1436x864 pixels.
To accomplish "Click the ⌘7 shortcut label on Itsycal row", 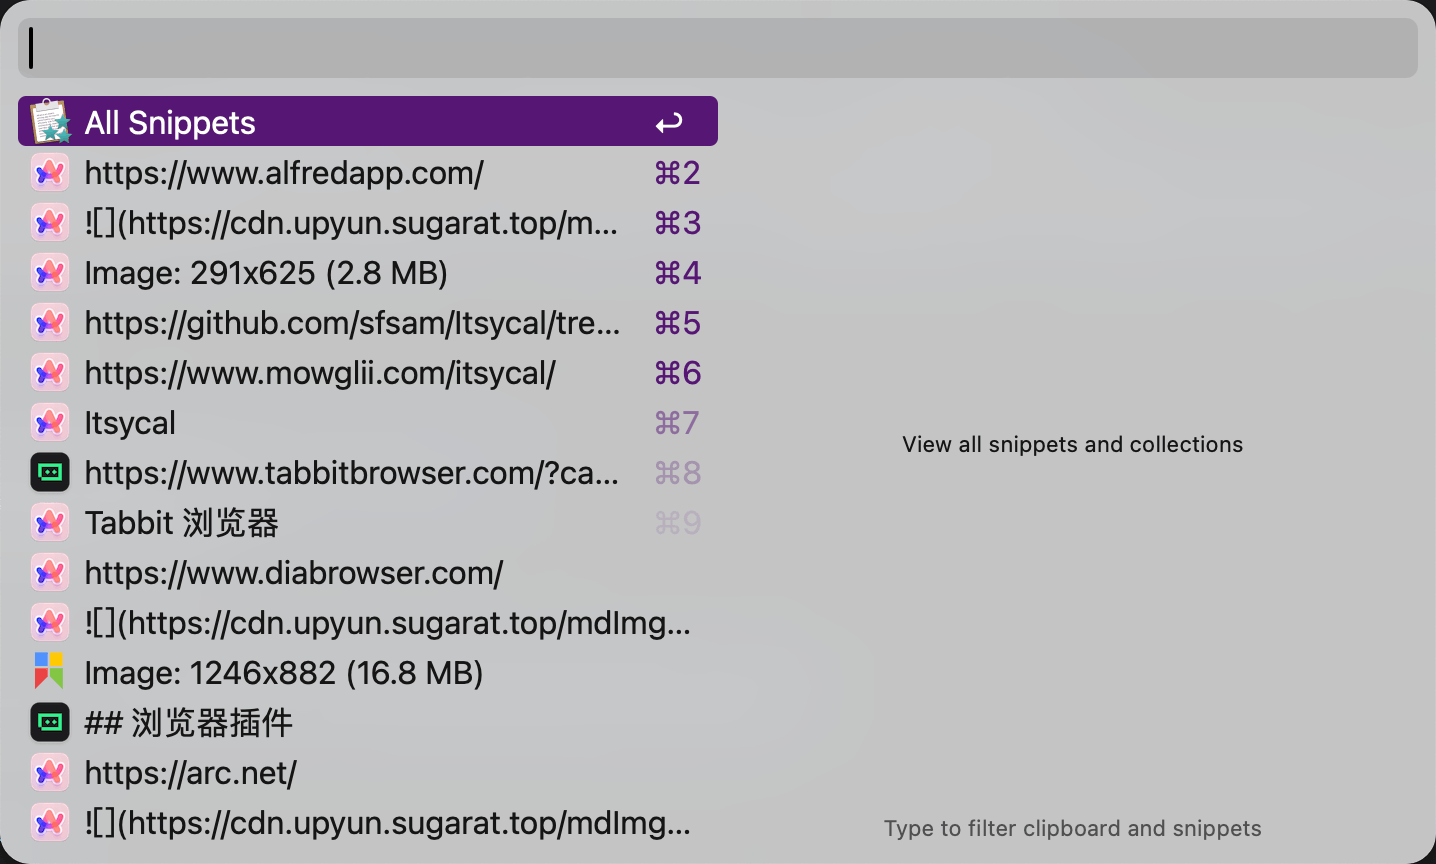I will 677,423.
